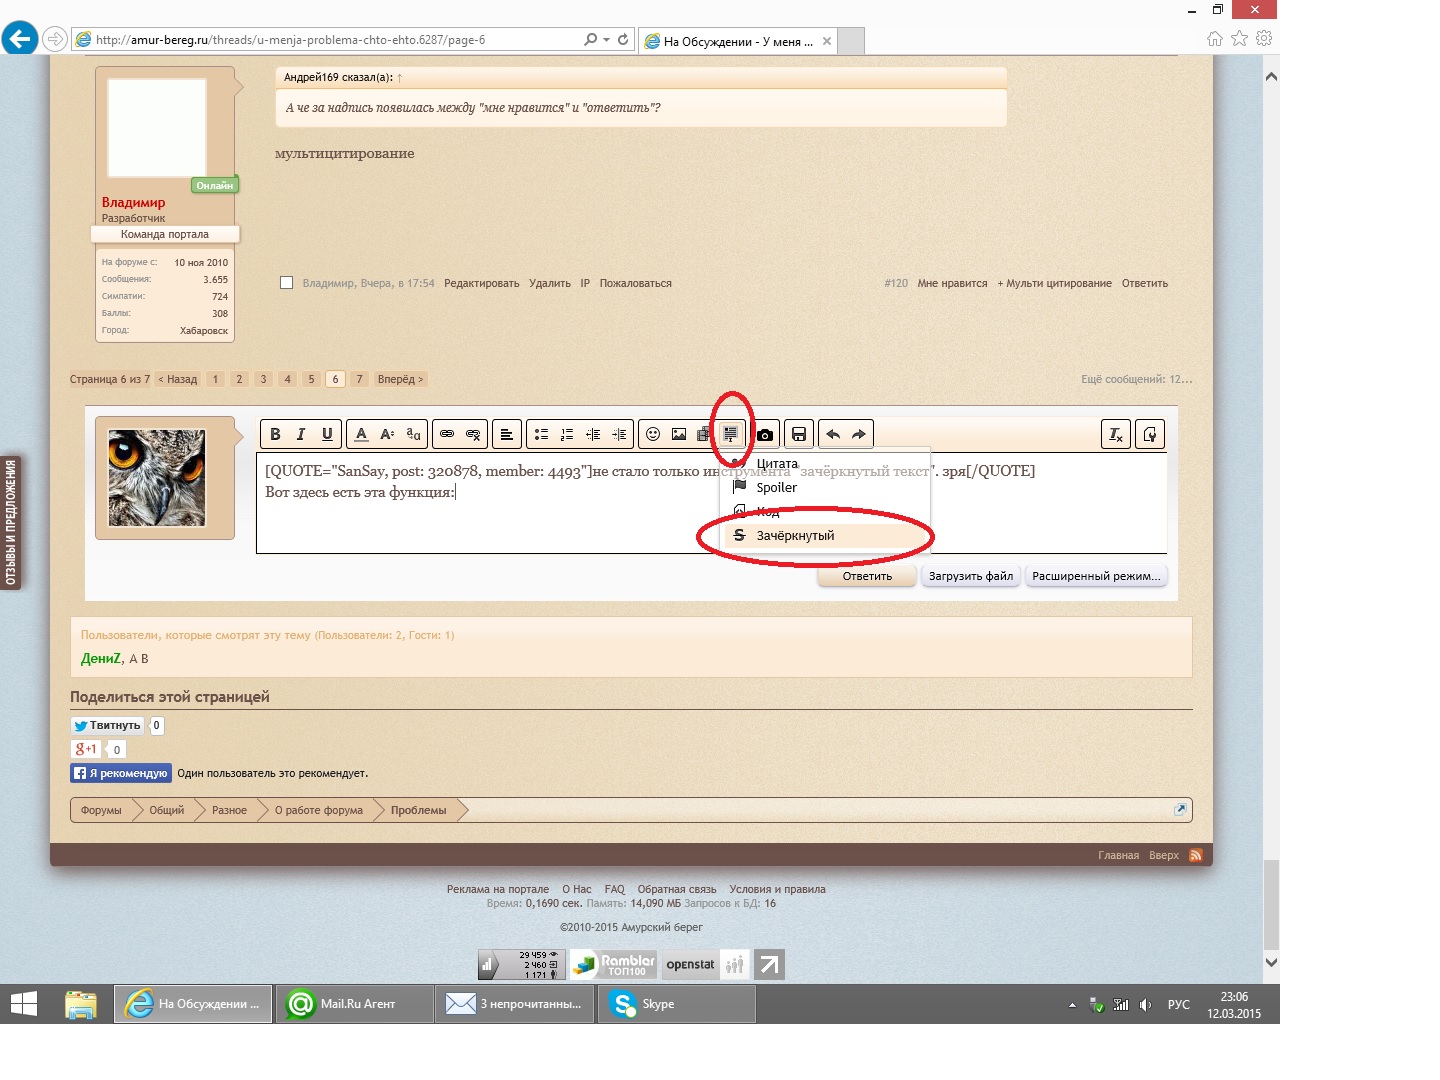This screenshot has width=1440, height=1080.
Task: Go to the Назад previous page link
Action: point(178,379)
